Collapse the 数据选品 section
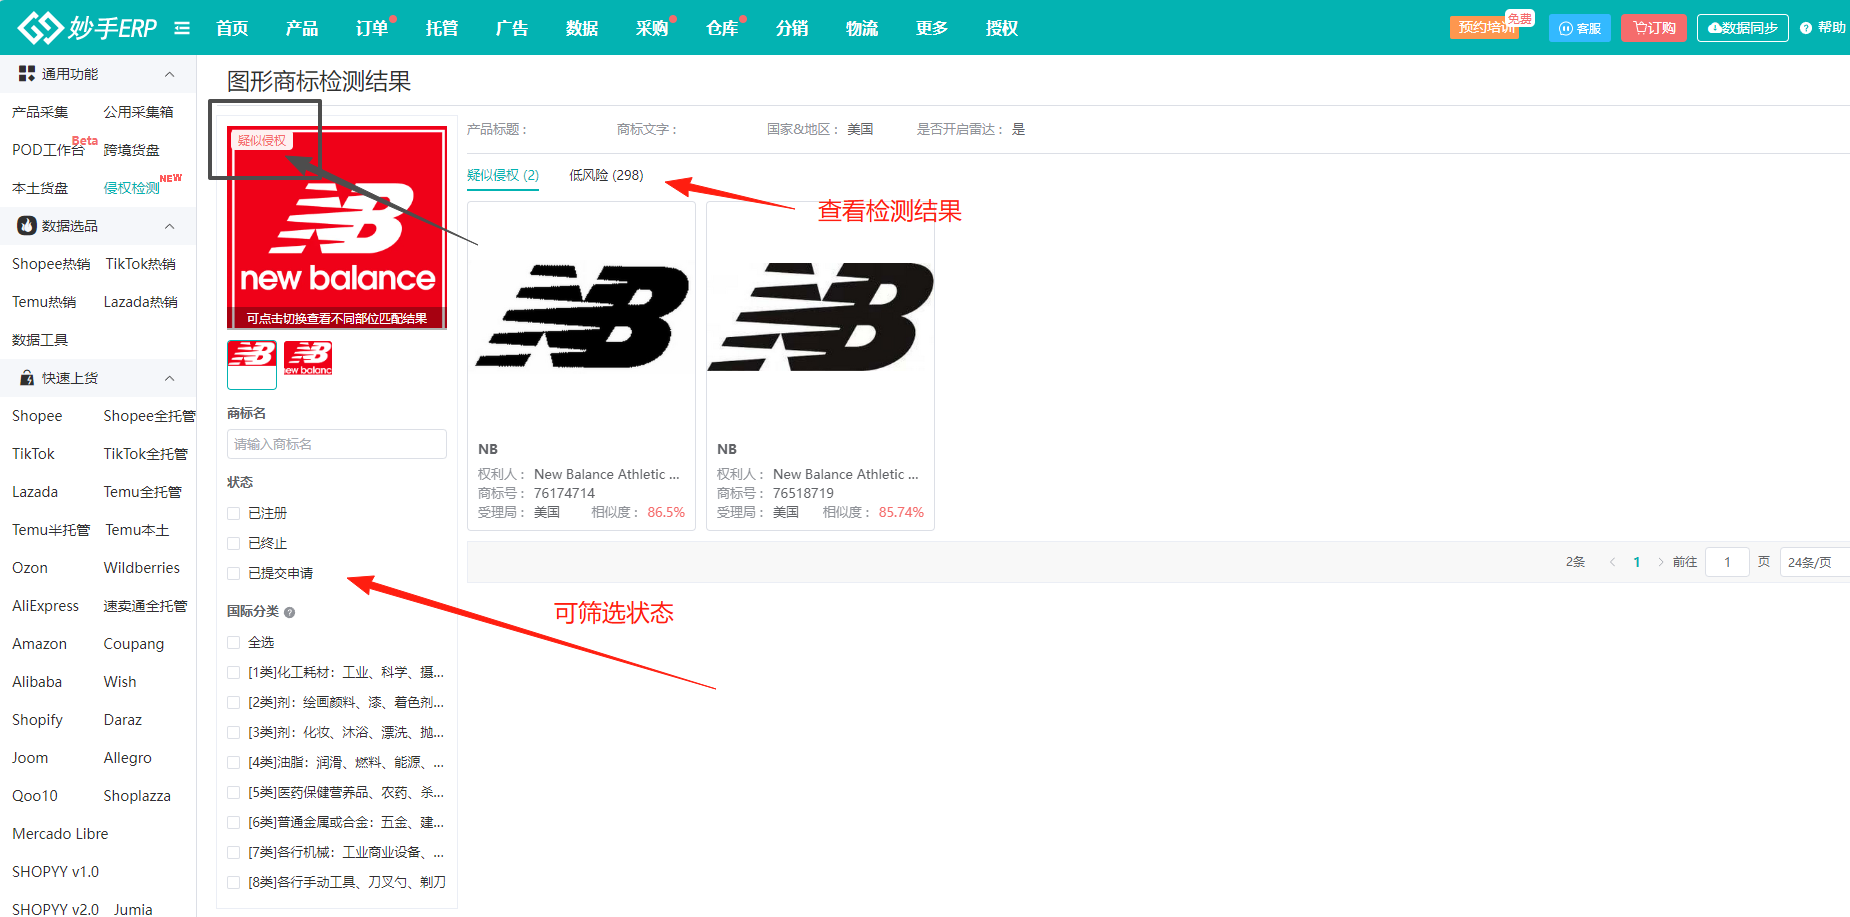 click(170, 226)
